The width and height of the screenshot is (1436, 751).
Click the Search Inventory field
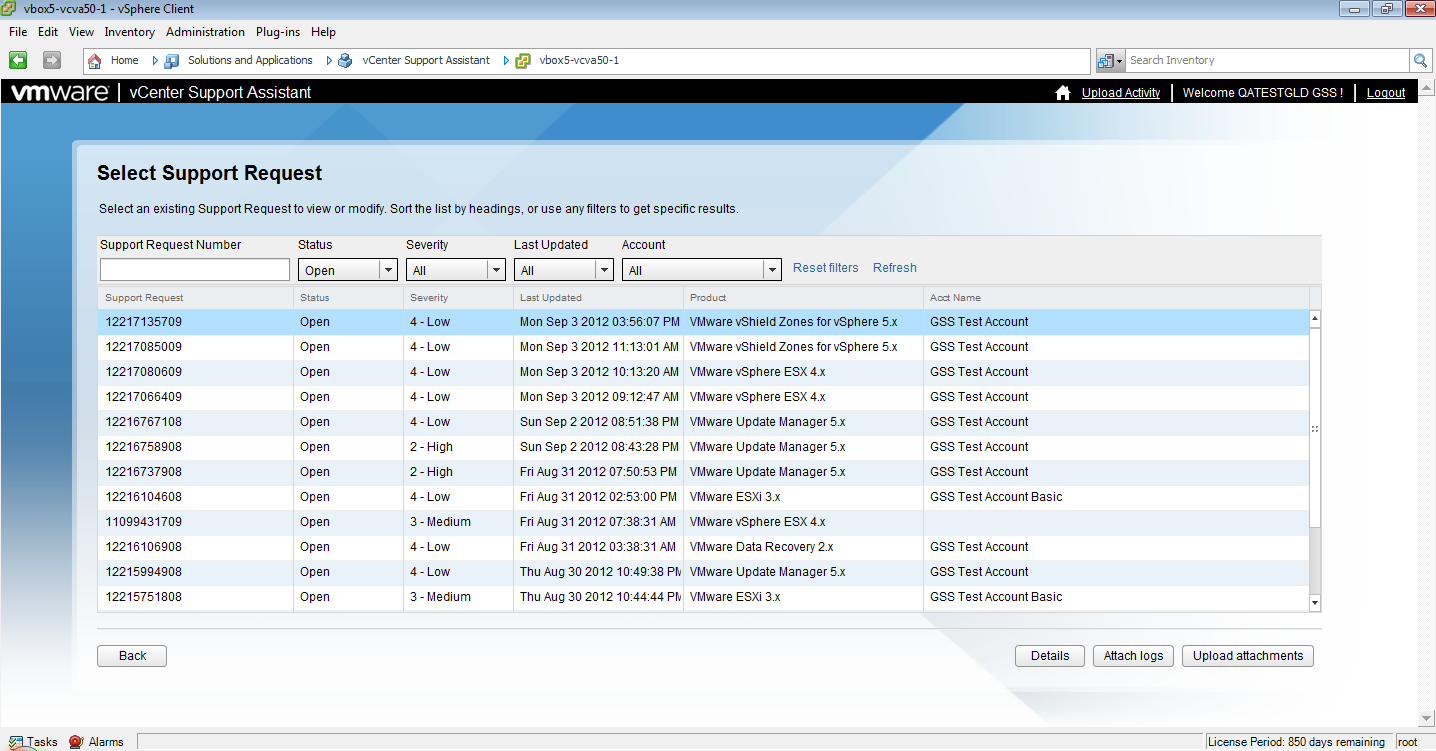click(x=1268, y=60)
